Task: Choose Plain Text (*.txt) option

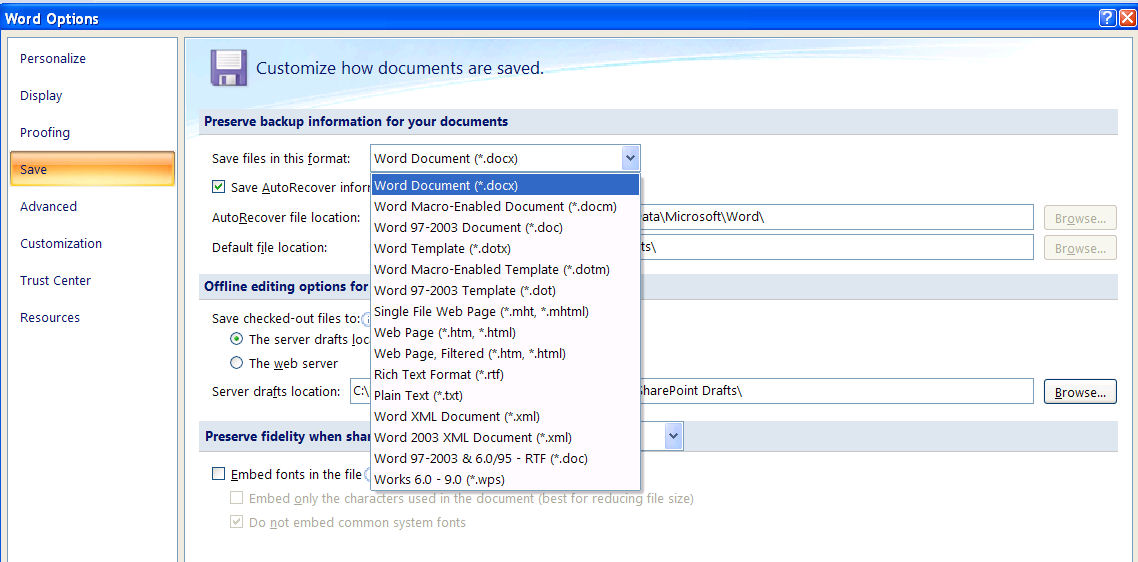Action: [x=418, y=396]
